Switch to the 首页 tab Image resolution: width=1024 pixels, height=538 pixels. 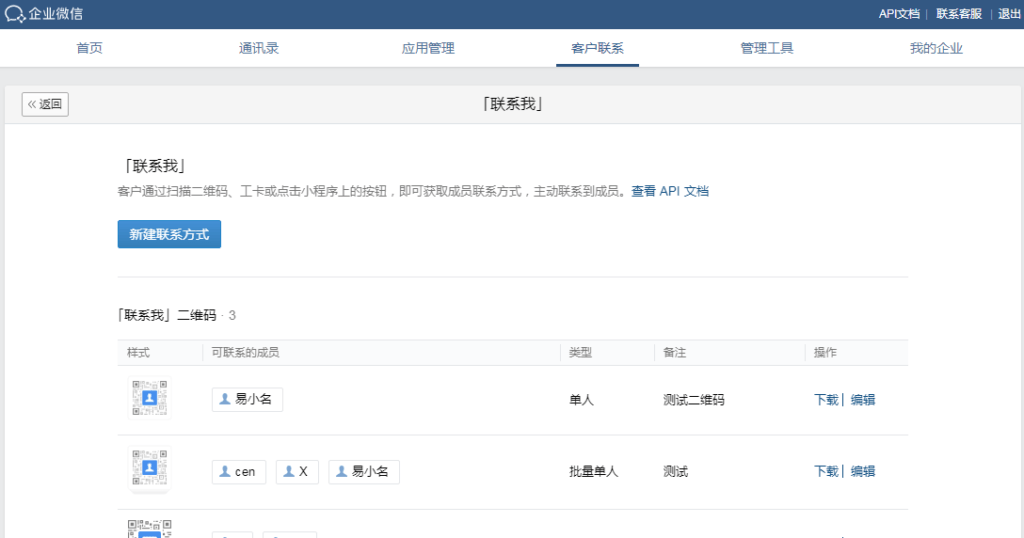coord(89,48)
